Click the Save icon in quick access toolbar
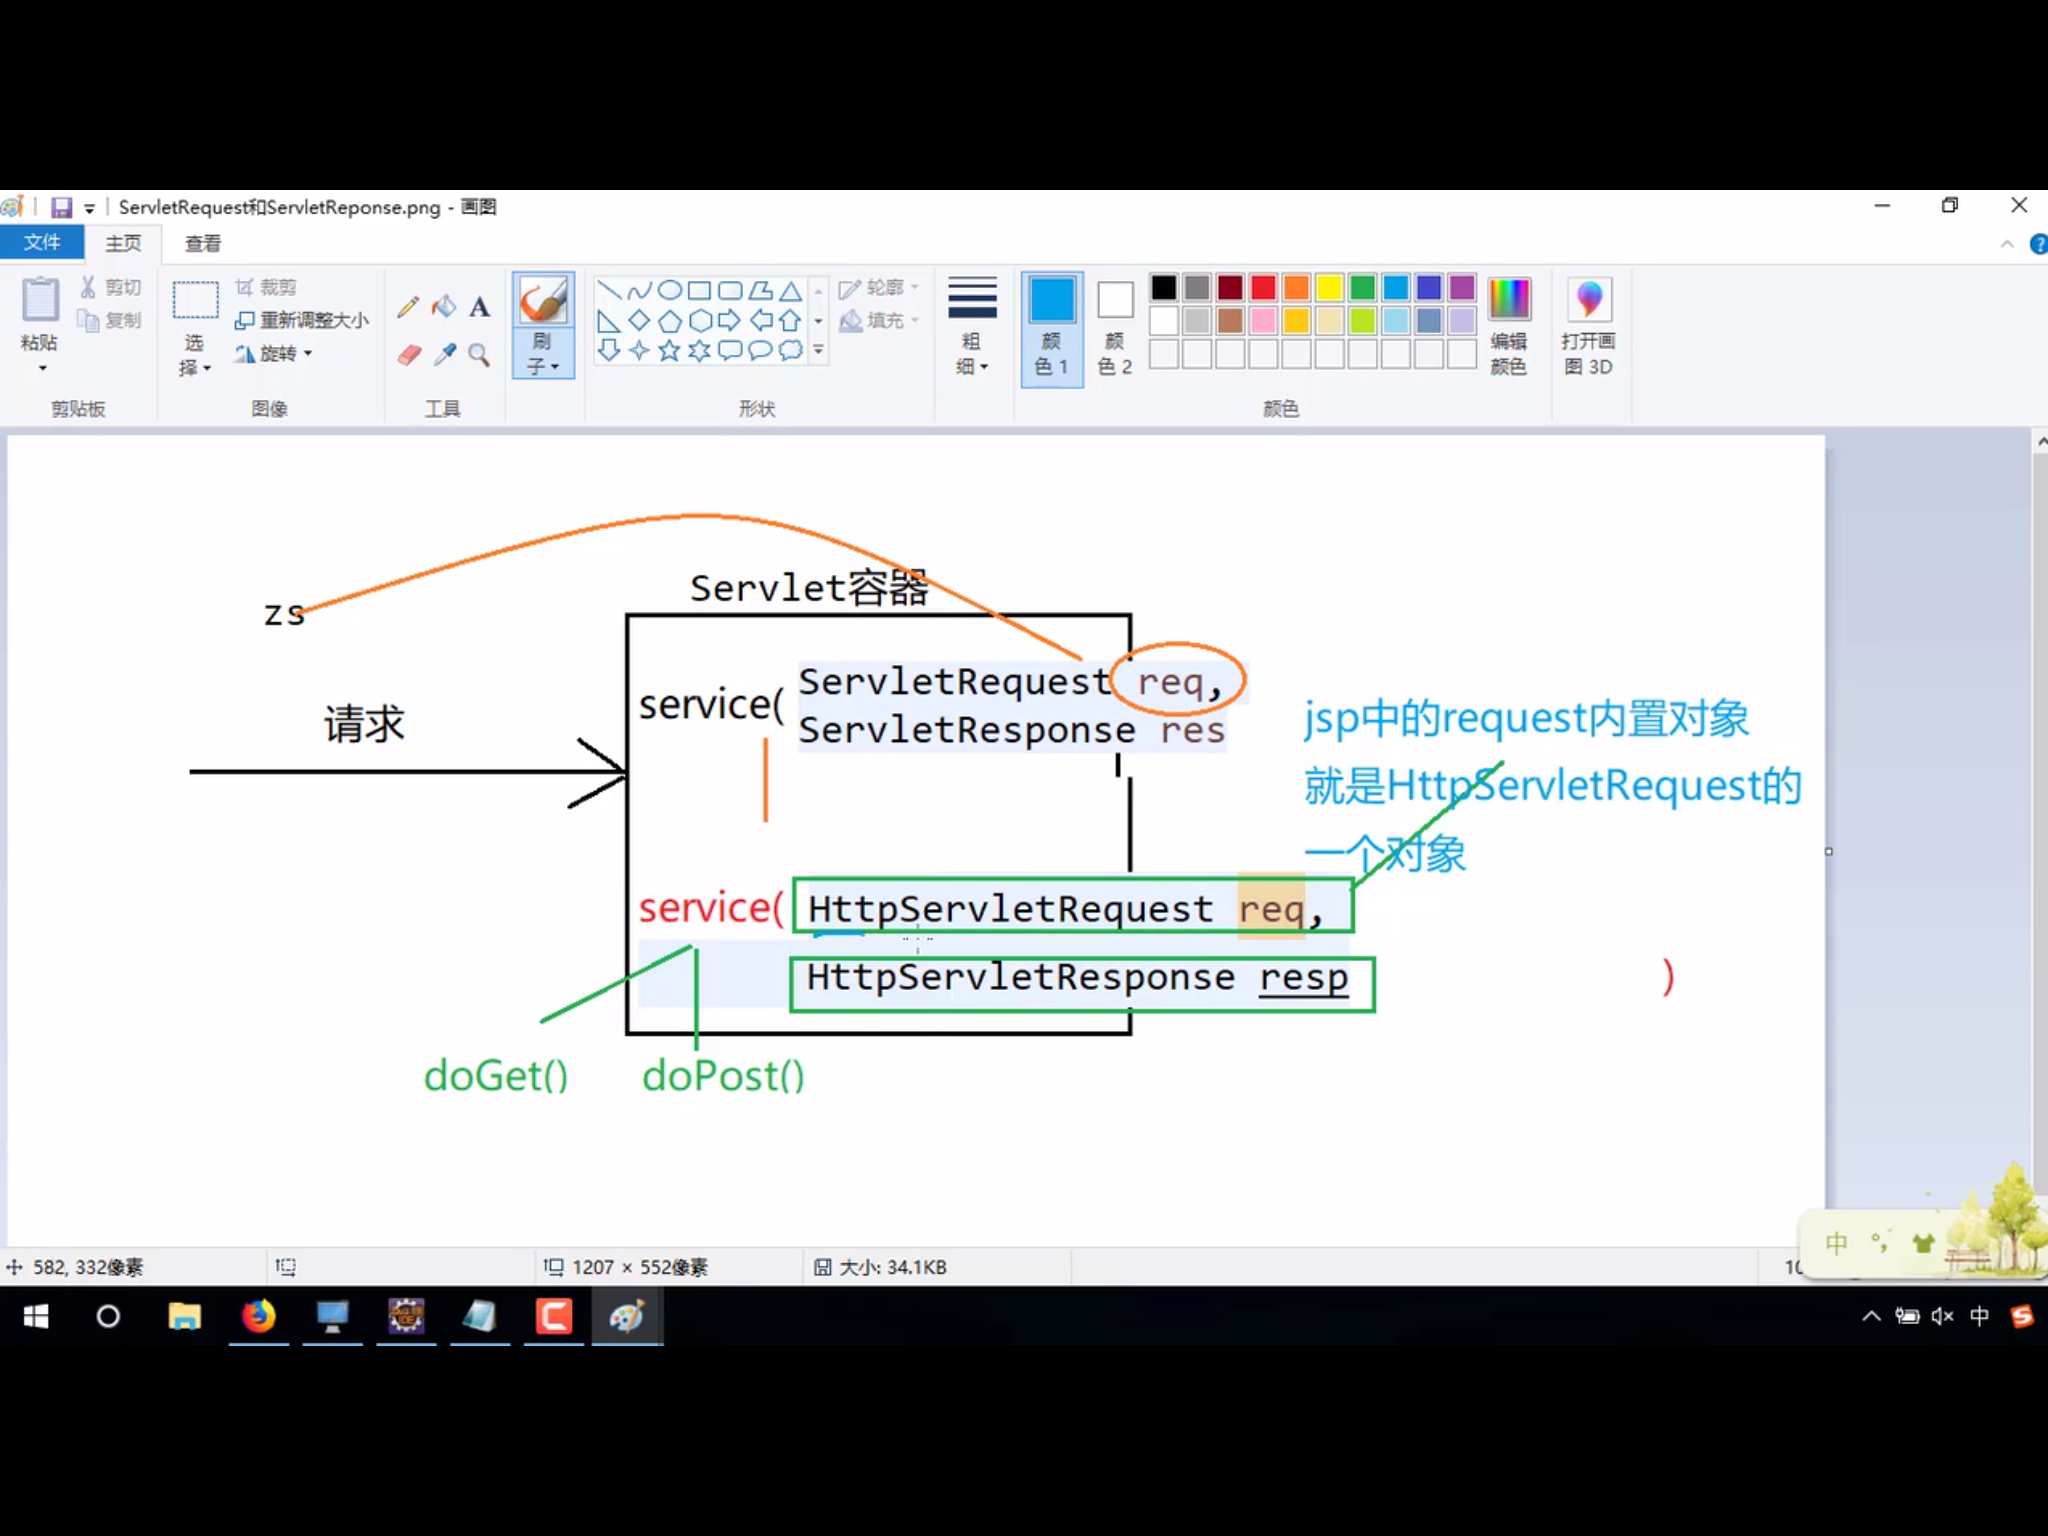This screenshot has height=1536, width=2048. click(62, 207)
